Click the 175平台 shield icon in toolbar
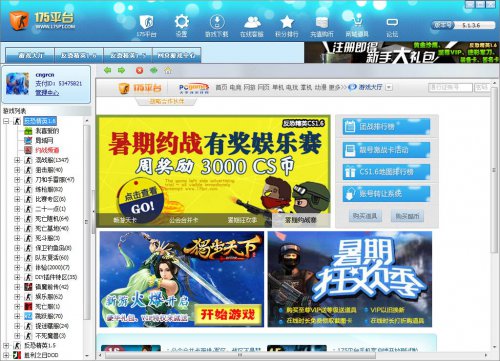This screenshot has height=361, width=500. (146, 22)
